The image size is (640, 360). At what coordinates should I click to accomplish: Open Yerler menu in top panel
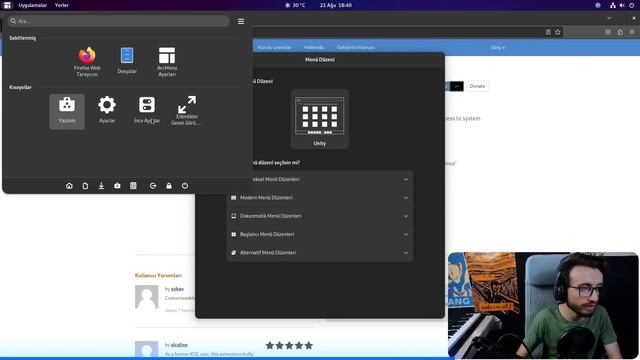[62, 5]
